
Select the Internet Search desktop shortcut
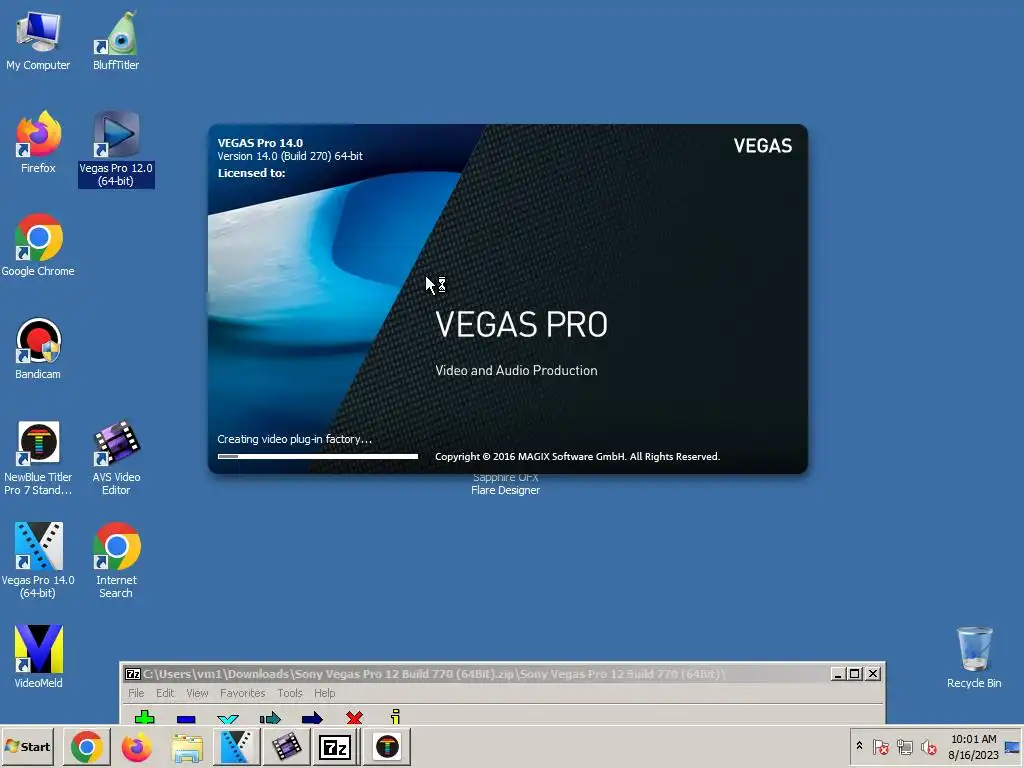[116, 562]
